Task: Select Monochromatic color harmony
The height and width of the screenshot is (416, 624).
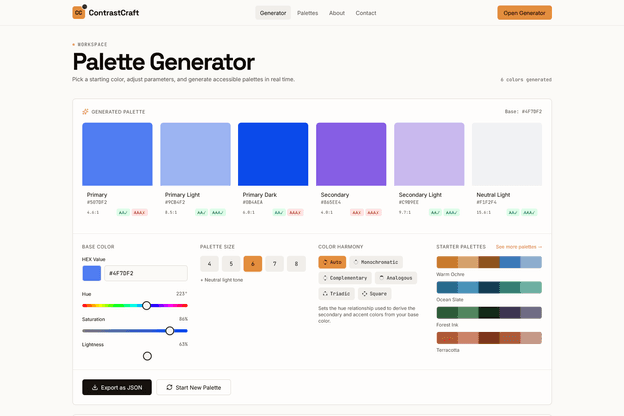Action: 376,262
